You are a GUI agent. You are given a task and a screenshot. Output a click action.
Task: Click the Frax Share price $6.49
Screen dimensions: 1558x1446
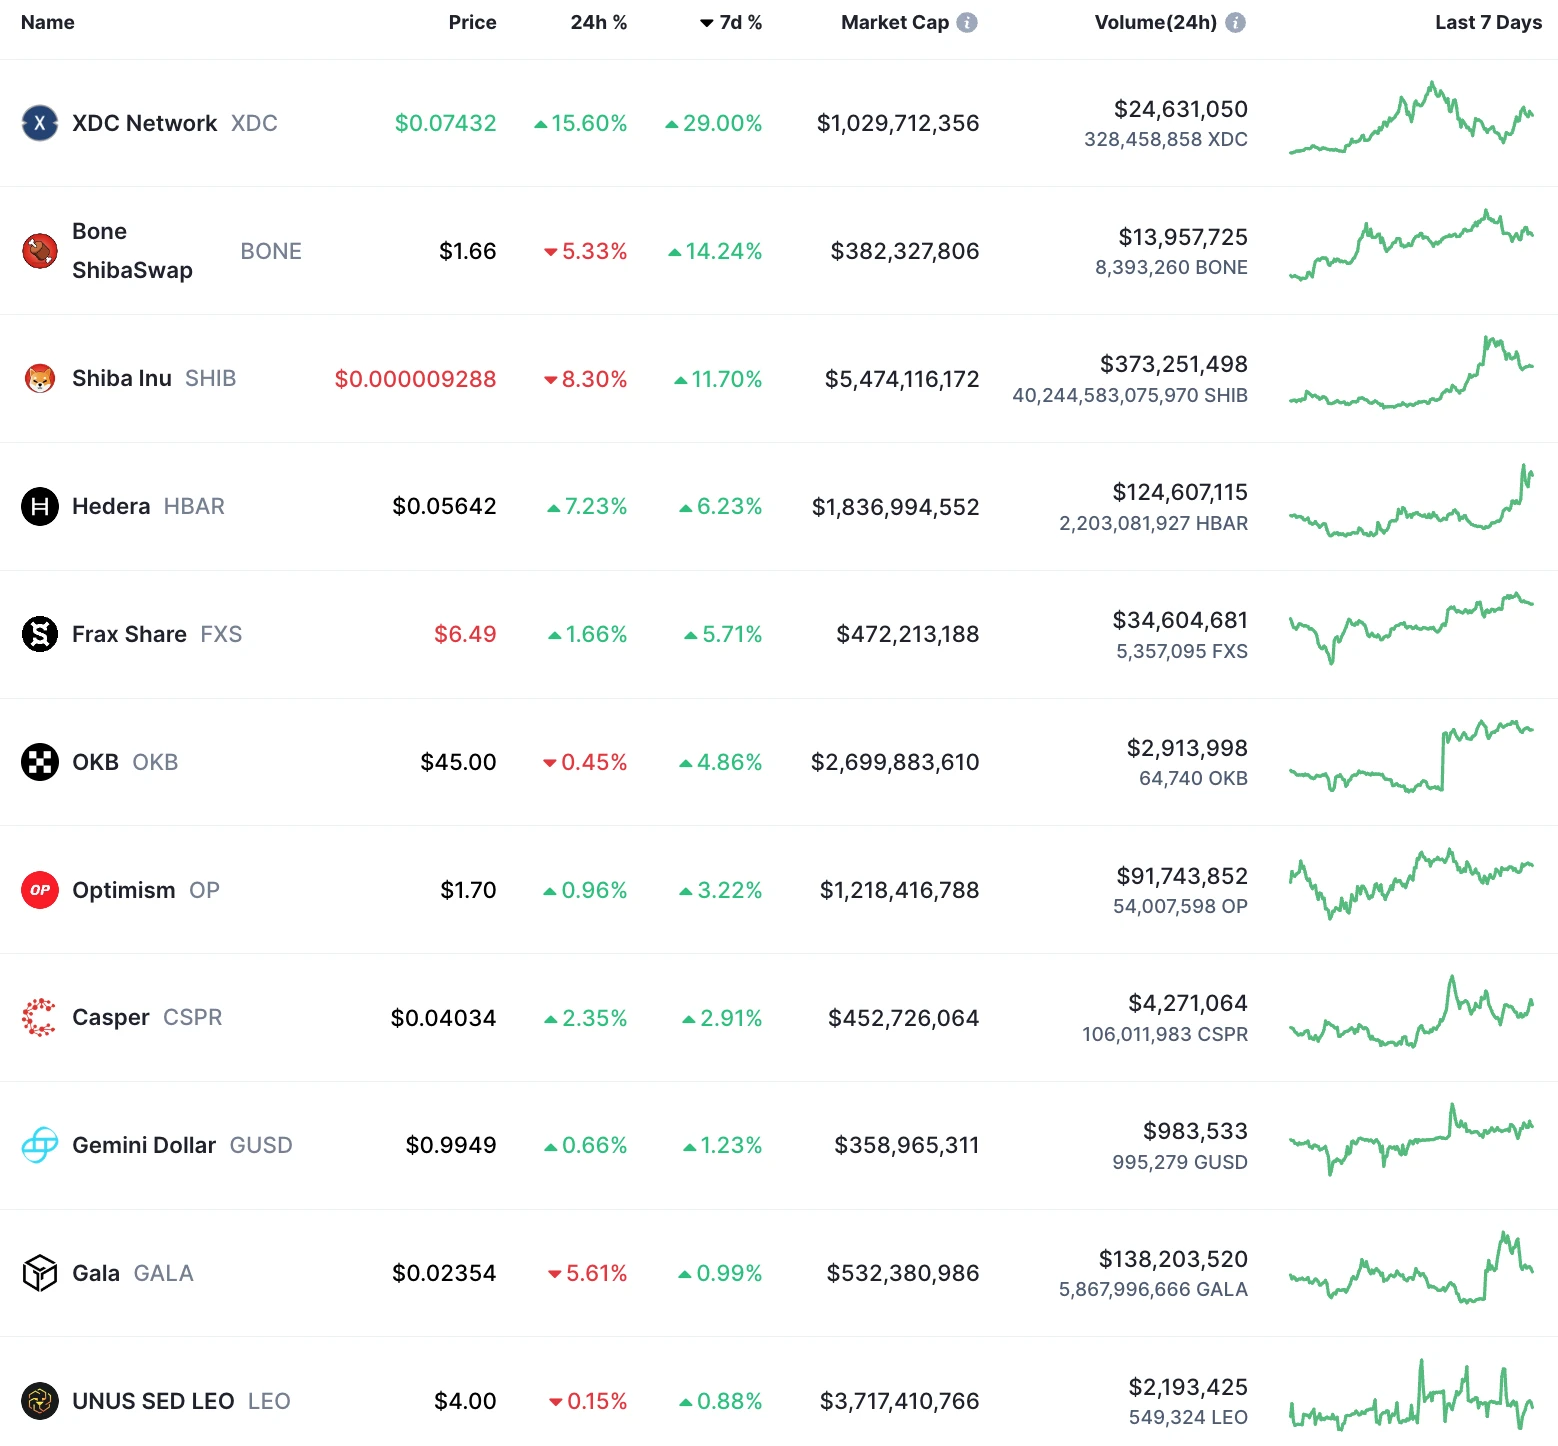pyautogui.click(x=465, y=634)
